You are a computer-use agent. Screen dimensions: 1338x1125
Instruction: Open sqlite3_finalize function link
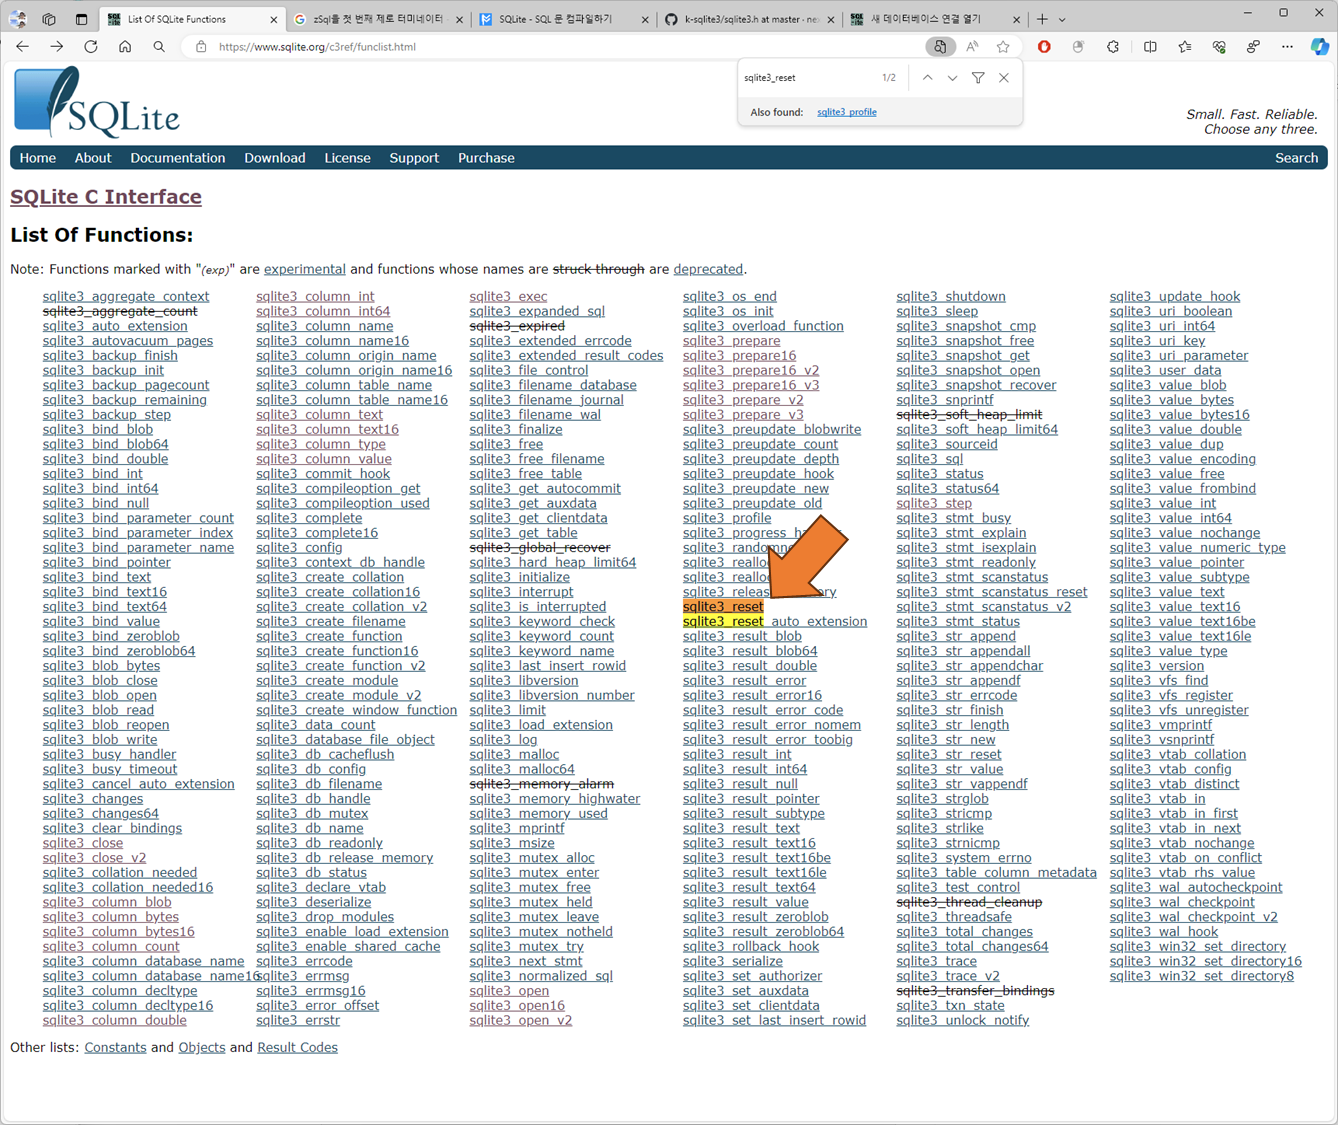pos(516,430)
